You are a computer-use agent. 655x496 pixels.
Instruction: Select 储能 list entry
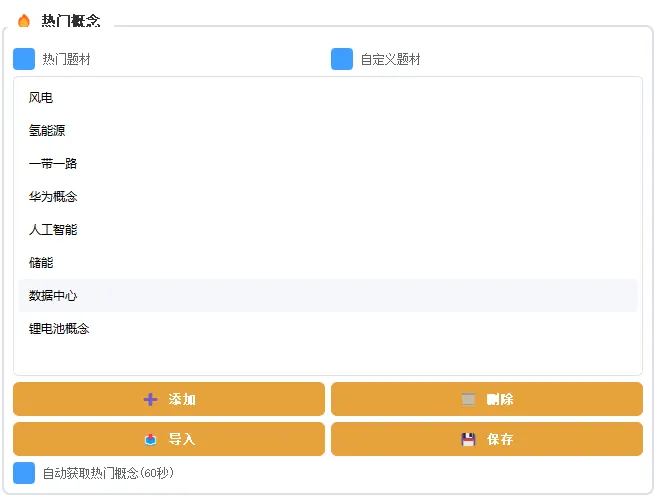41,263
